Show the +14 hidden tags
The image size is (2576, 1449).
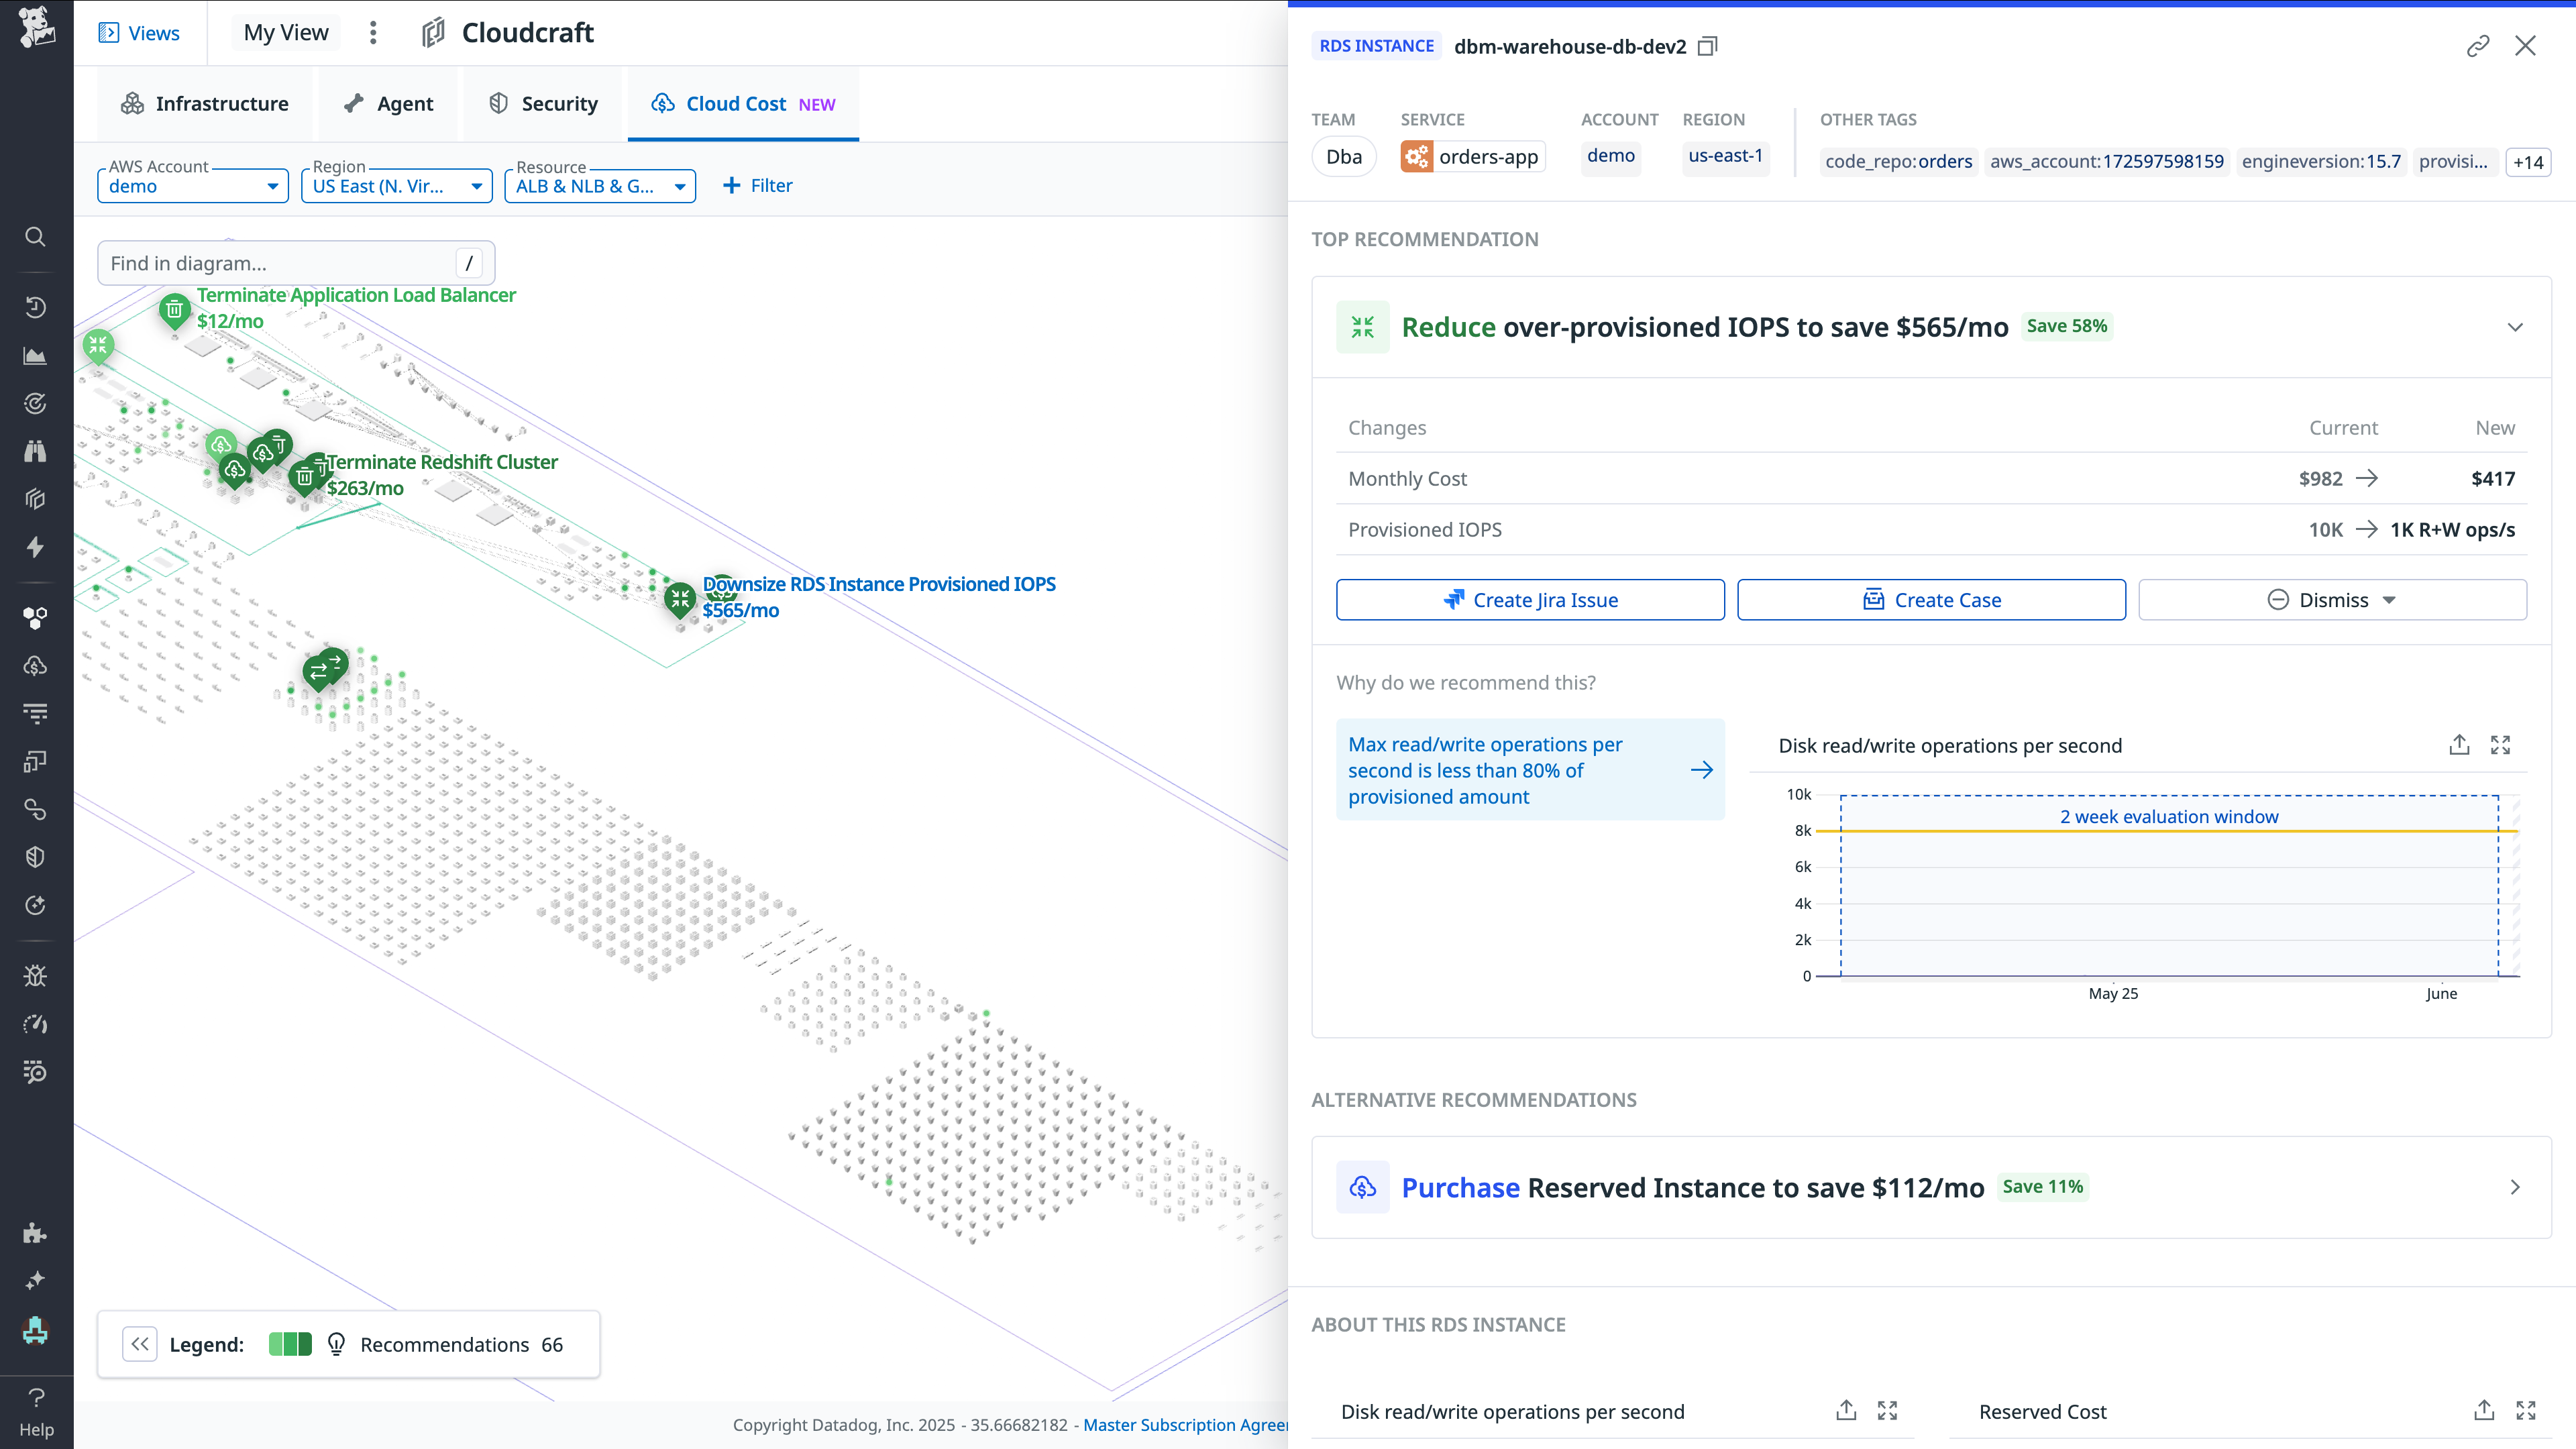(2529, 161)
